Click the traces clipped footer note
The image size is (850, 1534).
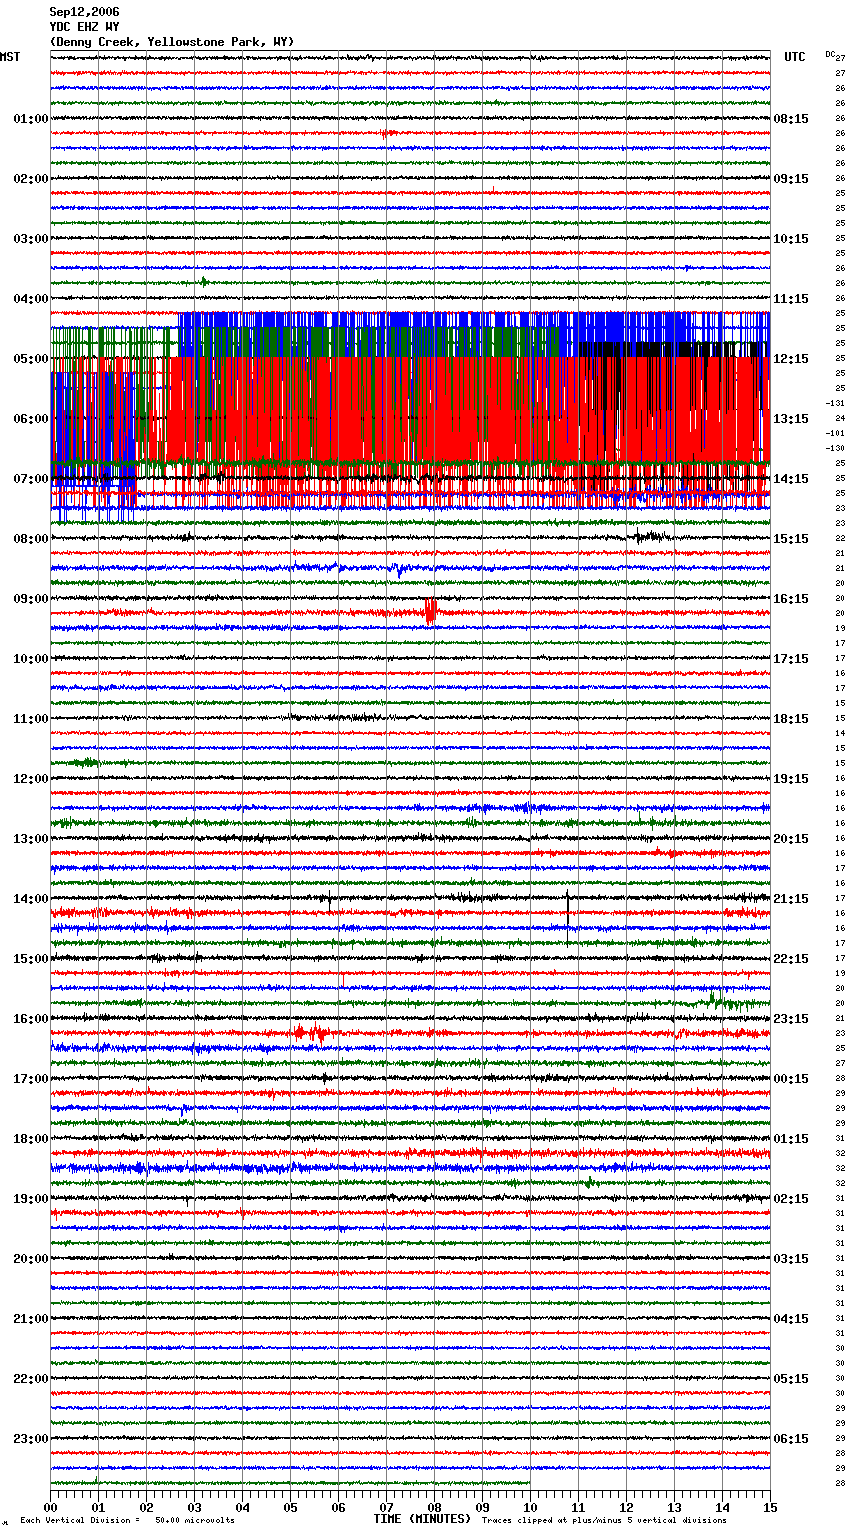604,1520
